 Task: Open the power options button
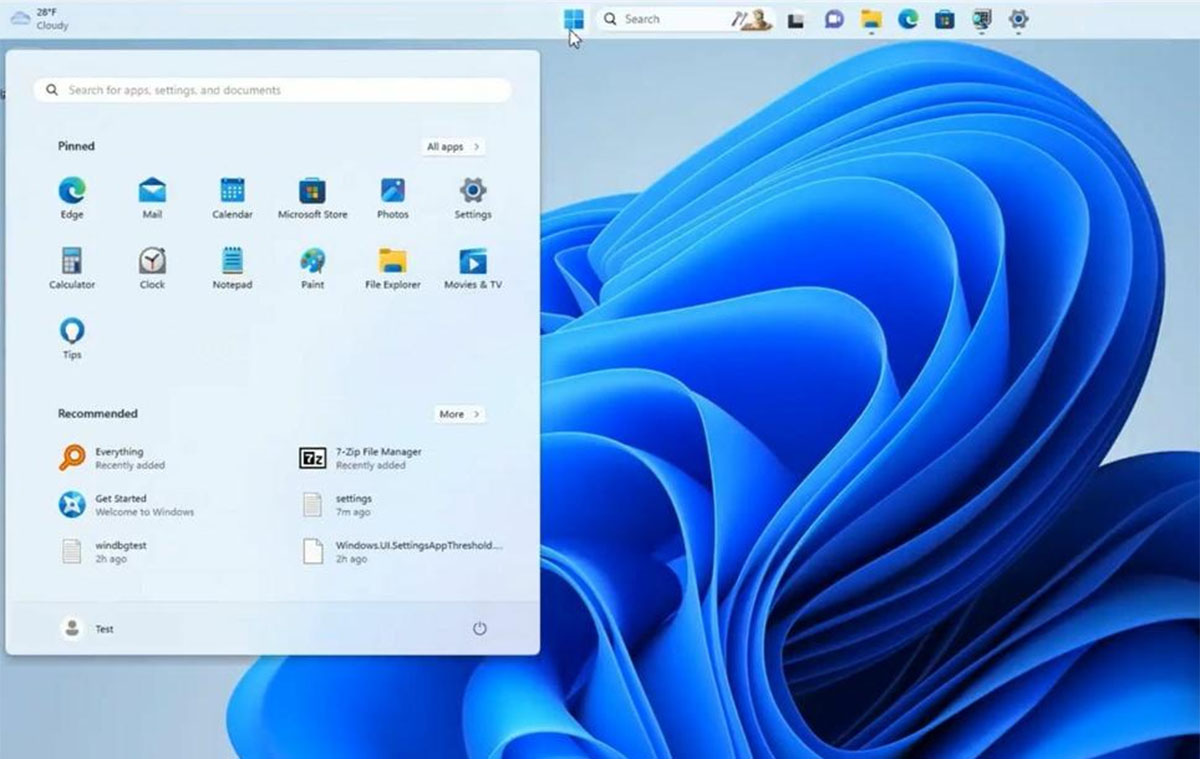479,628
